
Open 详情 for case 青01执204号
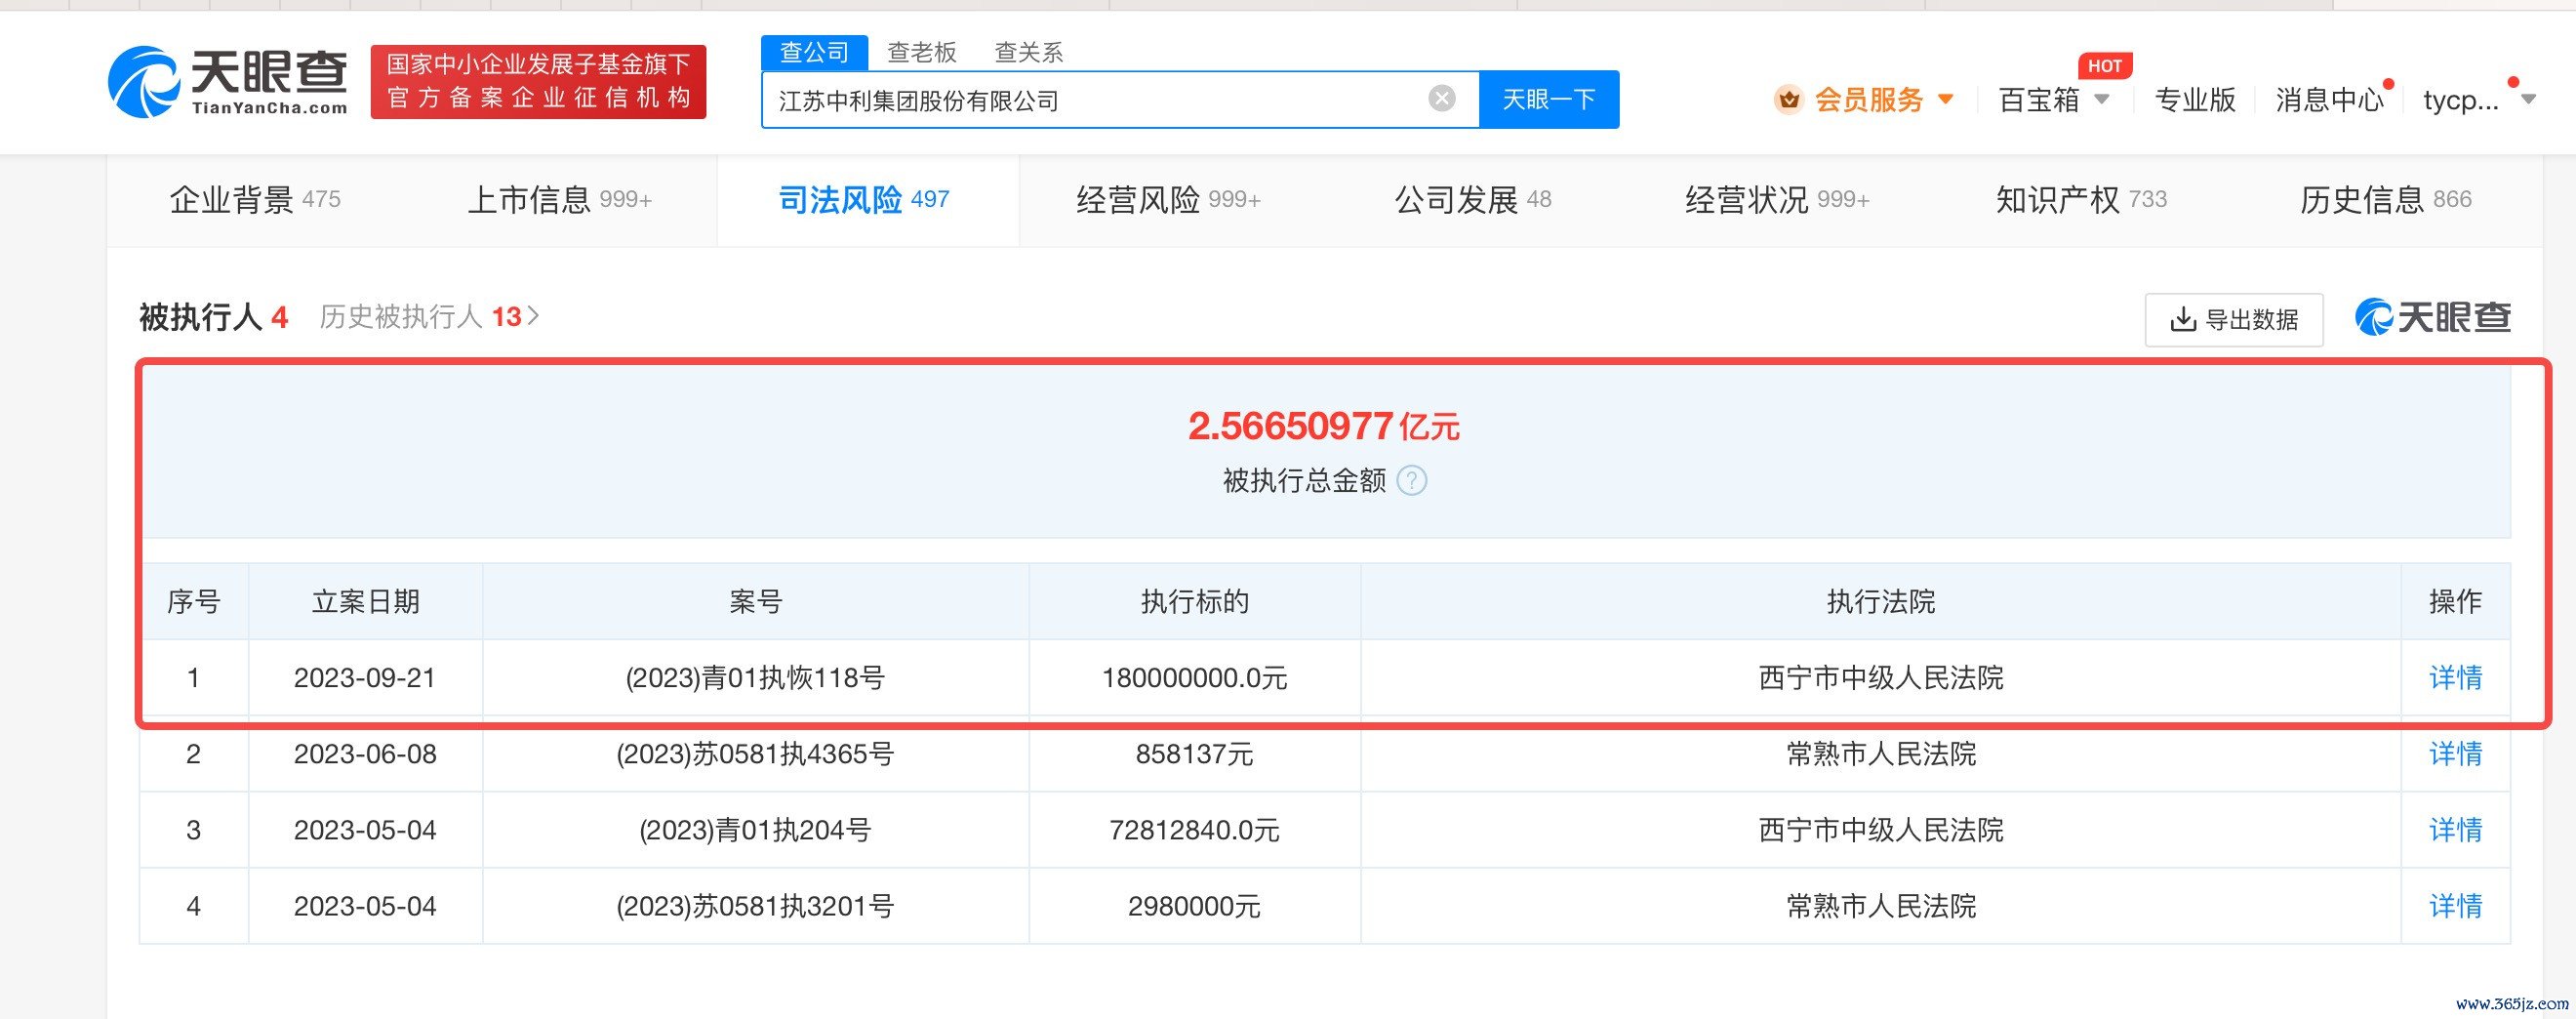point(2455,830)
